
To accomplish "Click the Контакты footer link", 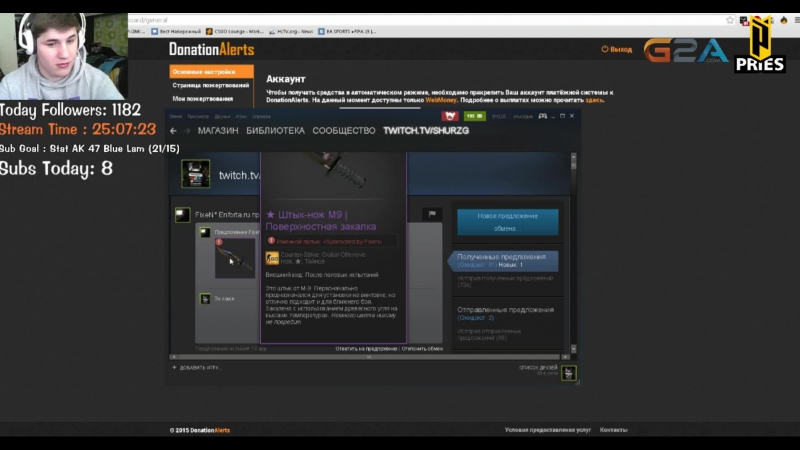I will click(x=613, y=430).
